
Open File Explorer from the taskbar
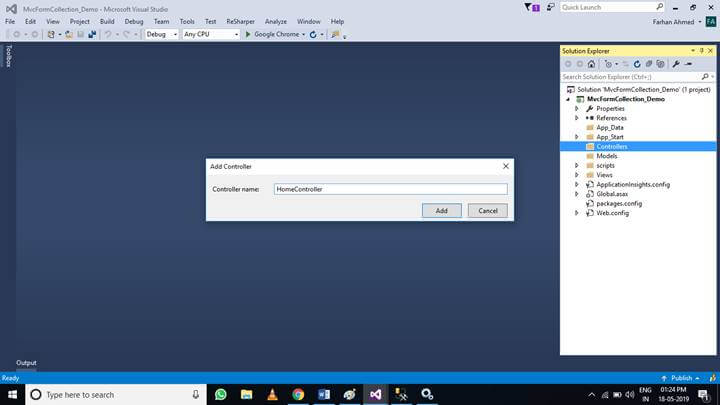[x=247, y=394]
